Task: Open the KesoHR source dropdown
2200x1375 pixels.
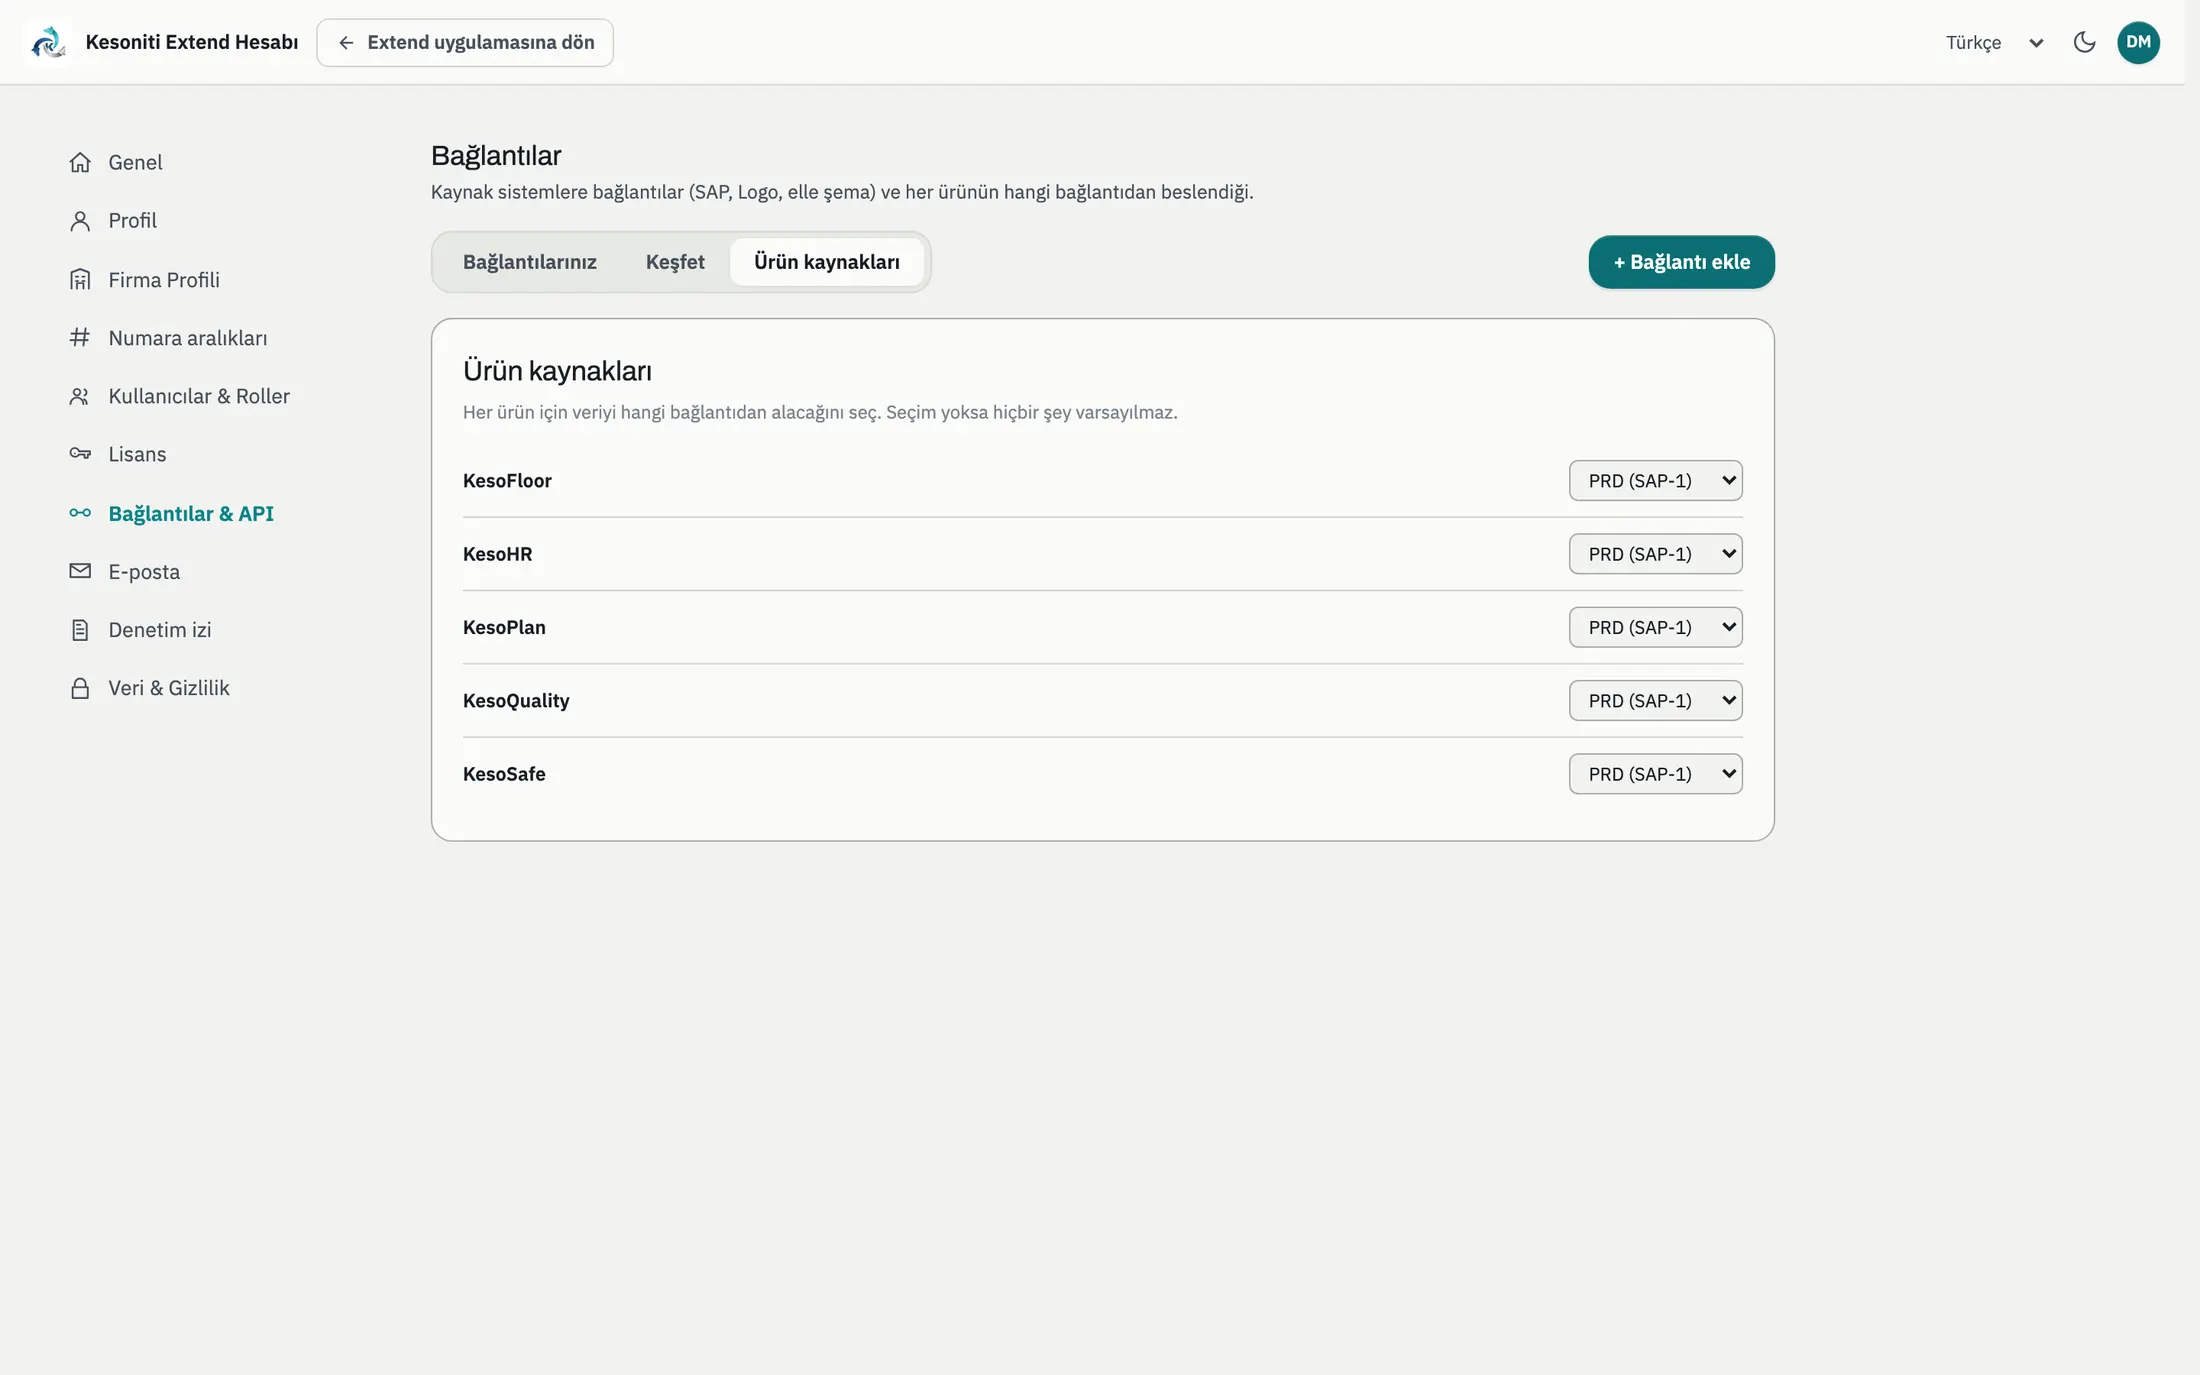Action: (x=1655, y=554)
